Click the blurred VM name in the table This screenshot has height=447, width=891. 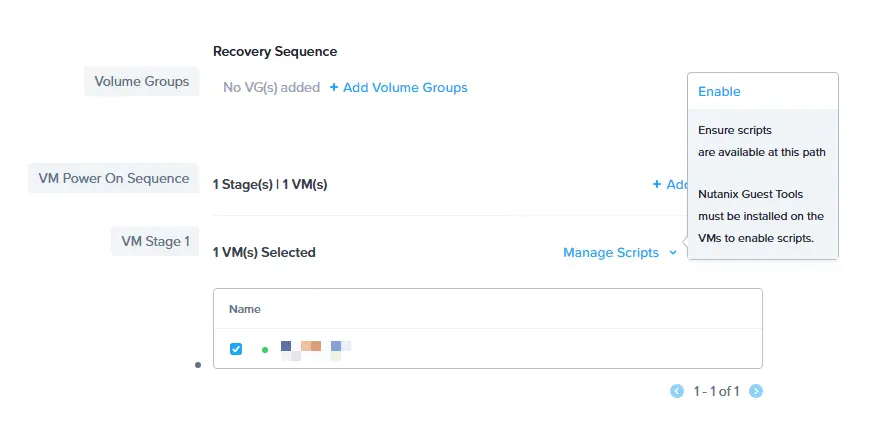pyautogui.click(x=316, y=350)
